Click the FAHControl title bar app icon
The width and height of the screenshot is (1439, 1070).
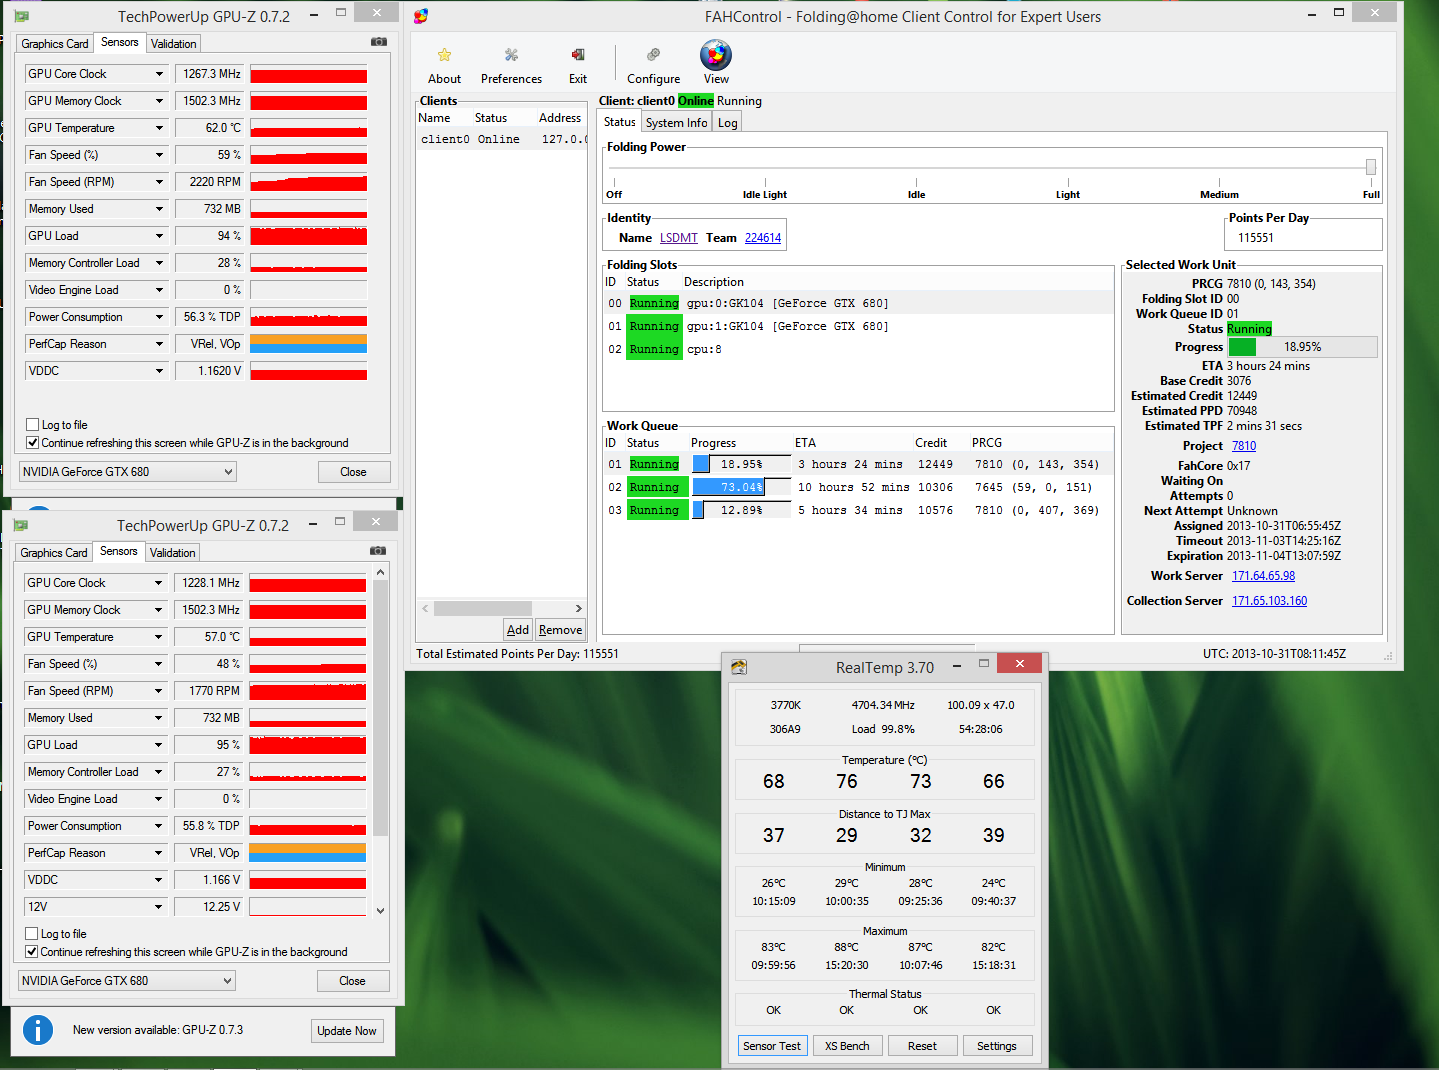tap(421, 16)
